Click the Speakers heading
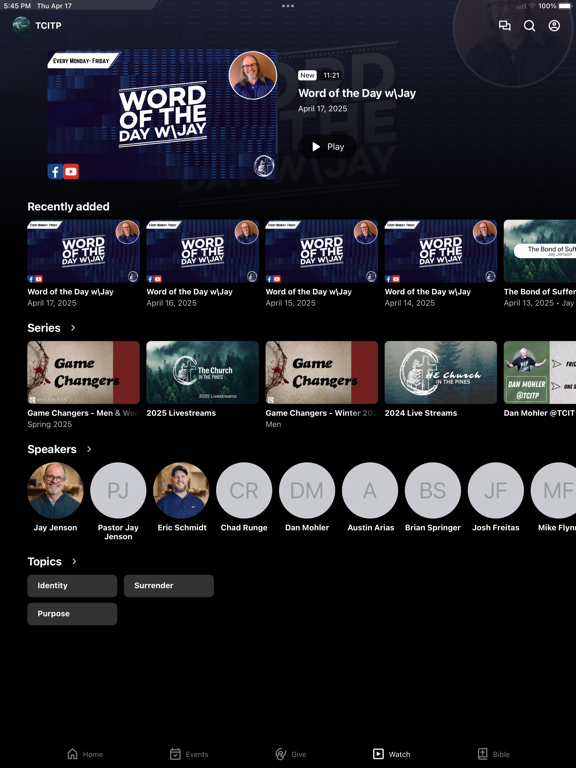Screen dimensions: 576x768 [x=52, y=449]
